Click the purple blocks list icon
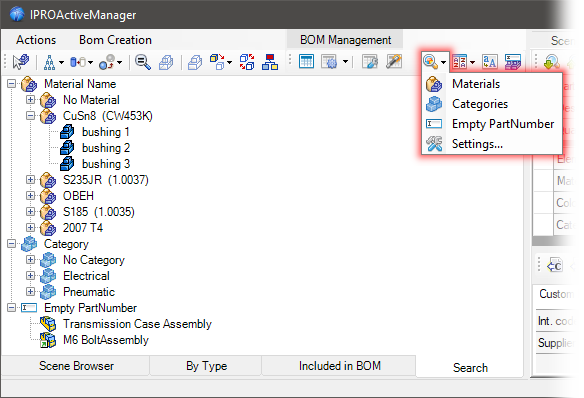 (513, 62)
